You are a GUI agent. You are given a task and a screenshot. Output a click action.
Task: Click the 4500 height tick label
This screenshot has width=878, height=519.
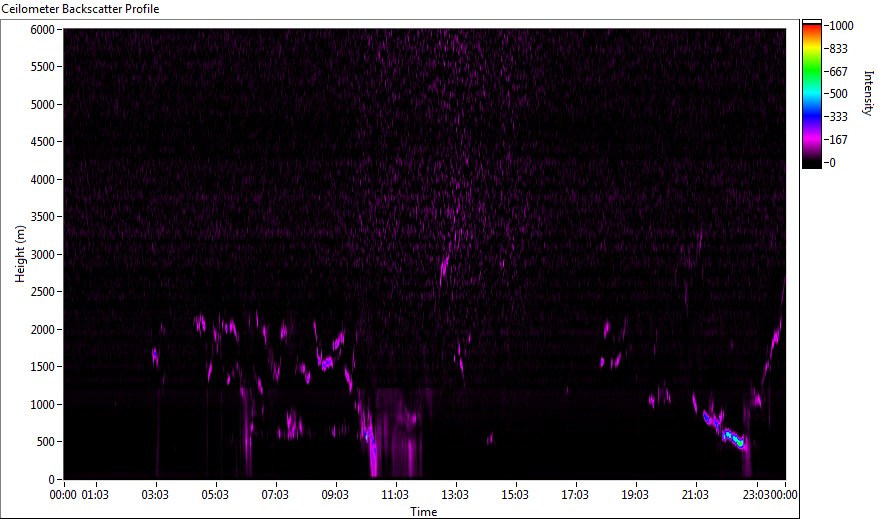[43, 142]
